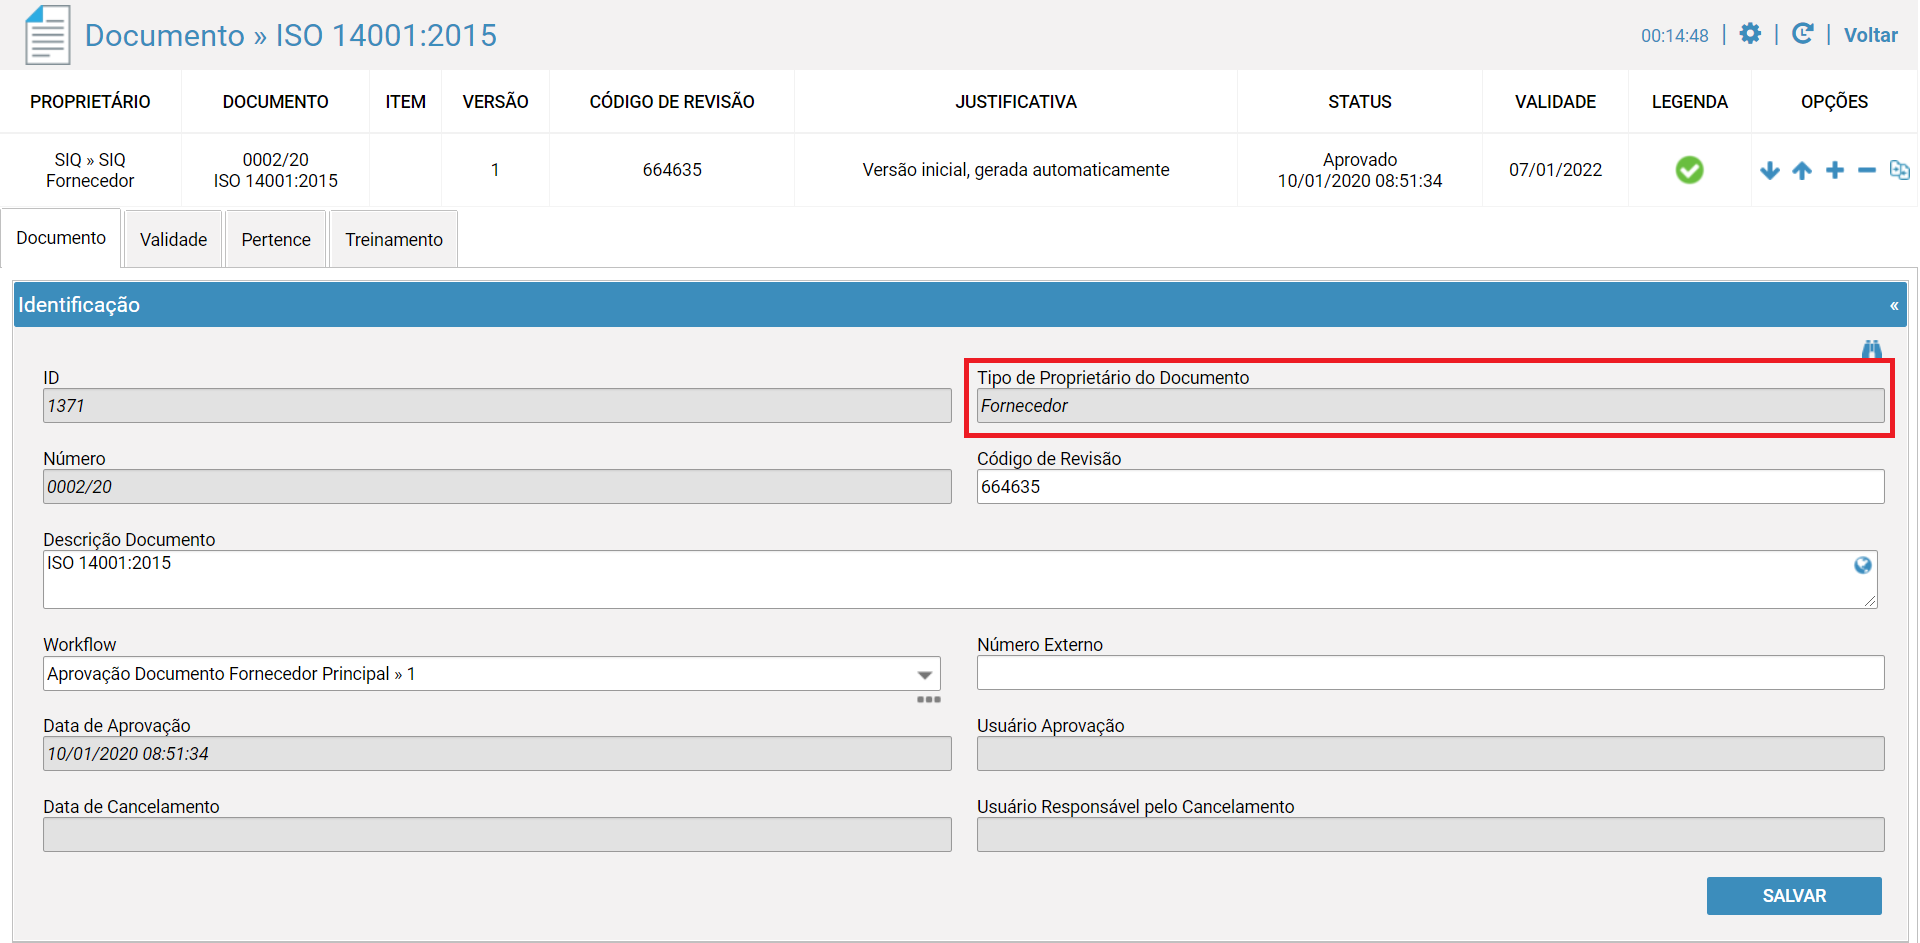Click the Usuário Responsável pelo Cancelamento field

[1430, 835]
